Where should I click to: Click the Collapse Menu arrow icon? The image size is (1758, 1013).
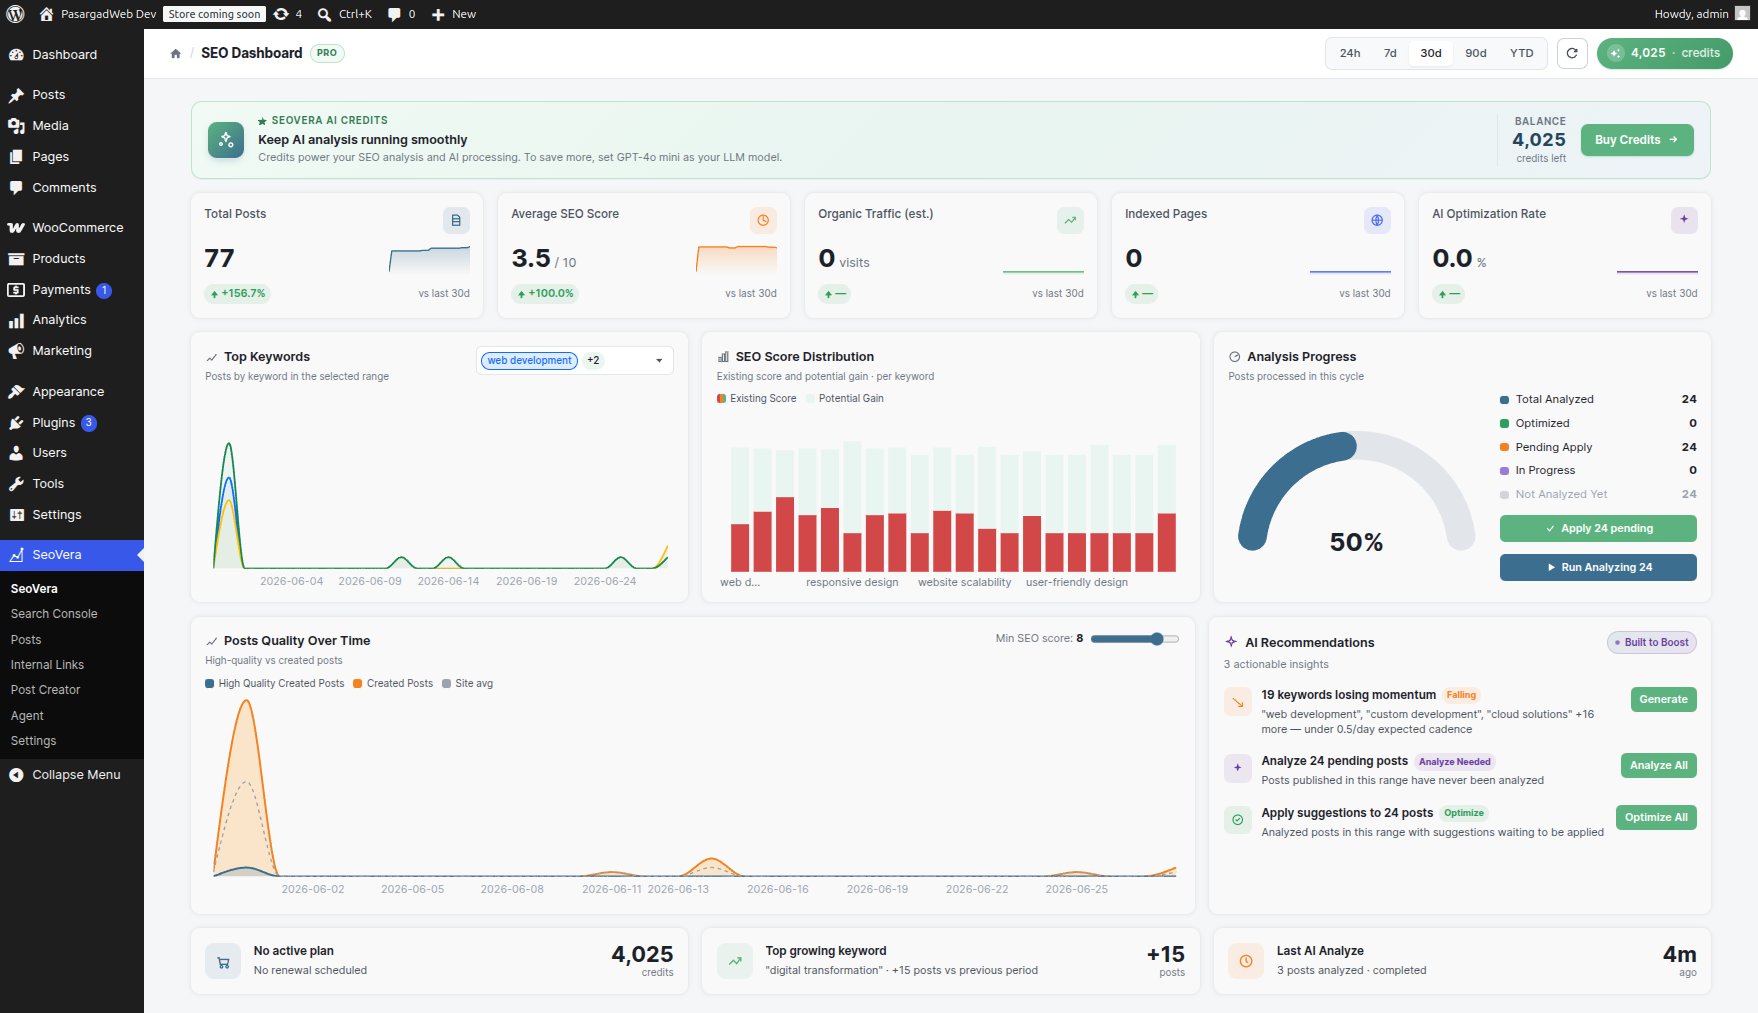pos(16,775)
